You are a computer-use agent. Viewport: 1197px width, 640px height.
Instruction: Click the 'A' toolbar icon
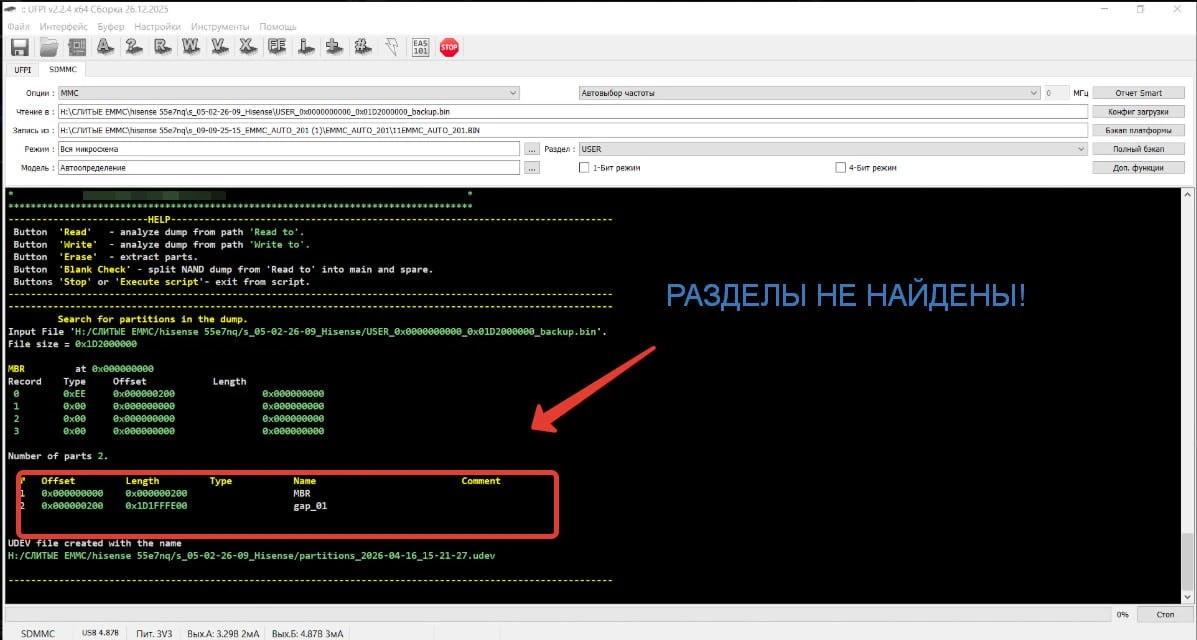(x=105, y=47)
